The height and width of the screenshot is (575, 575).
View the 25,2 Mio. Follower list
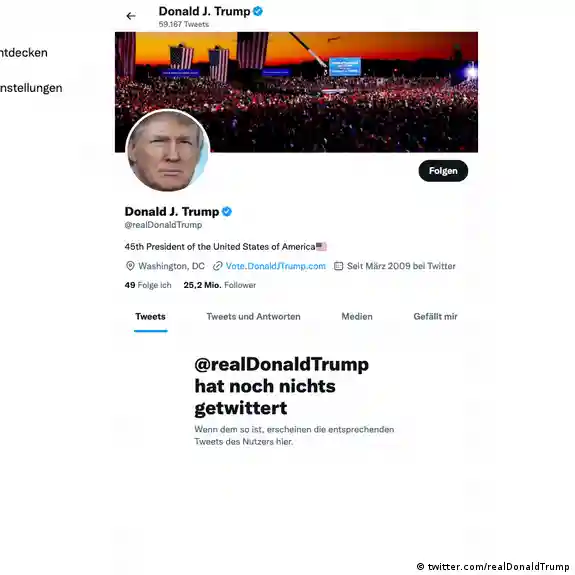point(220,285)
